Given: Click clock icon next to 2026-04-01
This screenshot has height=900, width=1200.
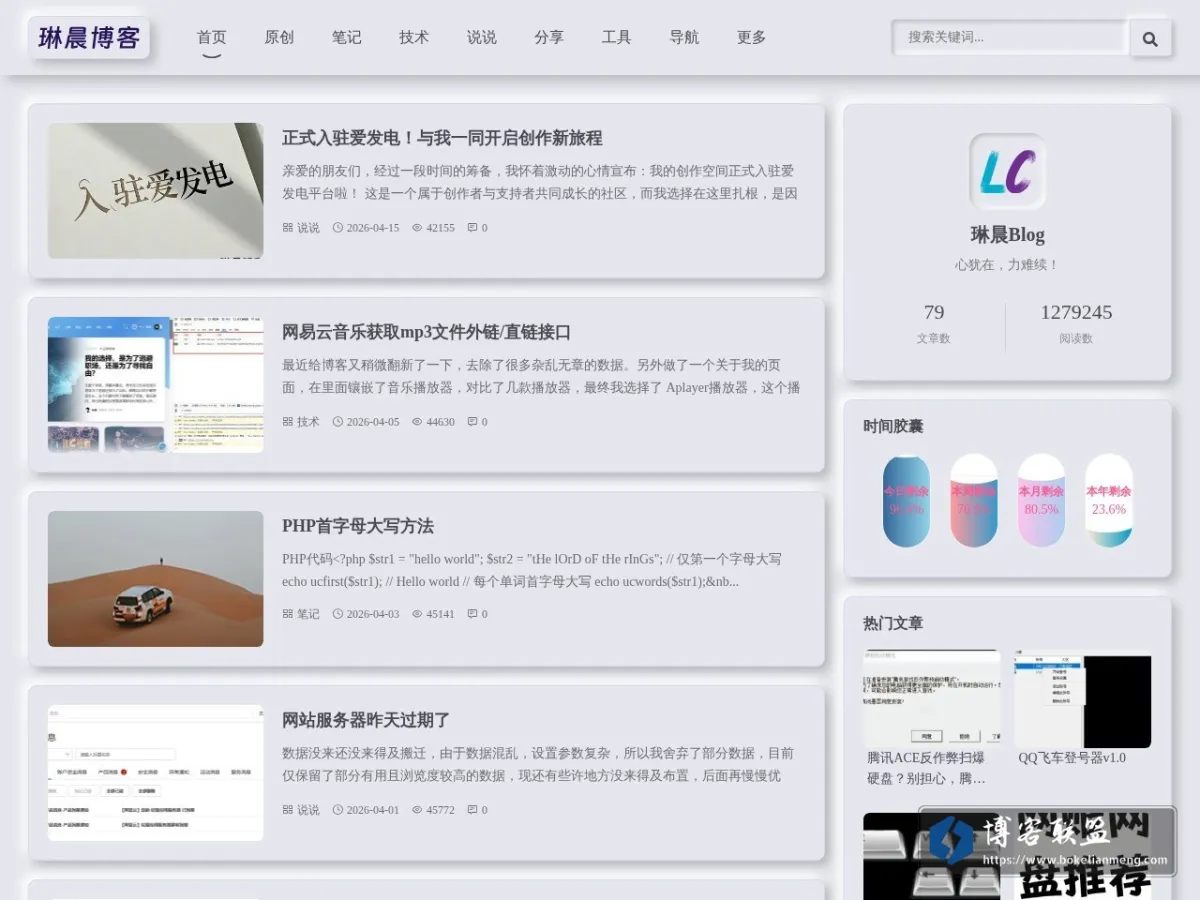Looking at the screenshot, I should [338, 810].
